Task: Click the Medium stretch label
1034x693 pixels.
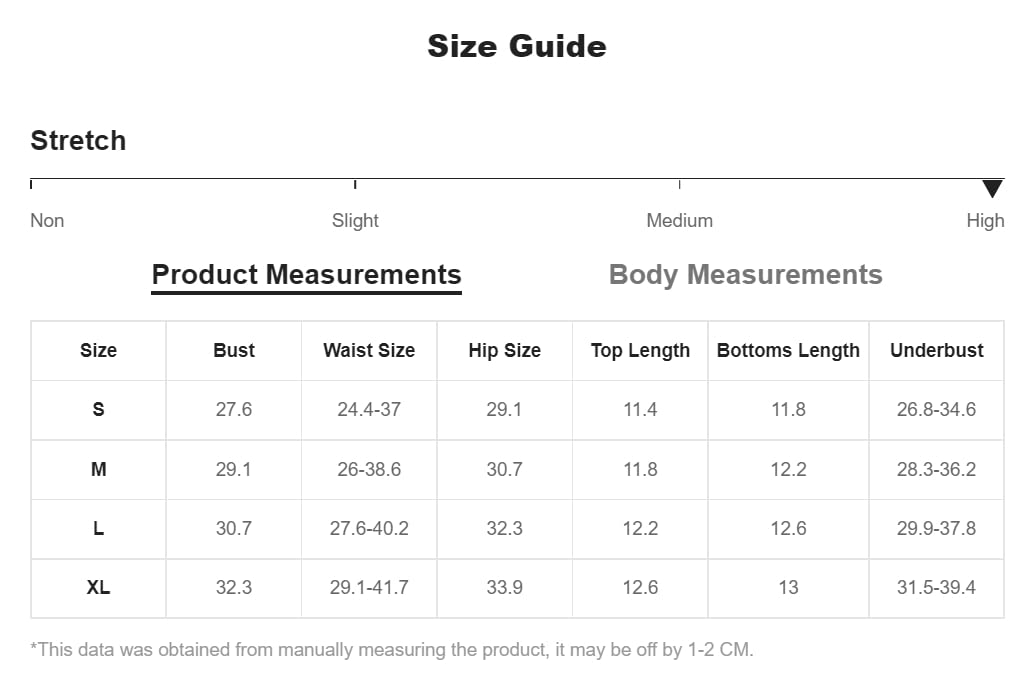Action: (679, 221)
